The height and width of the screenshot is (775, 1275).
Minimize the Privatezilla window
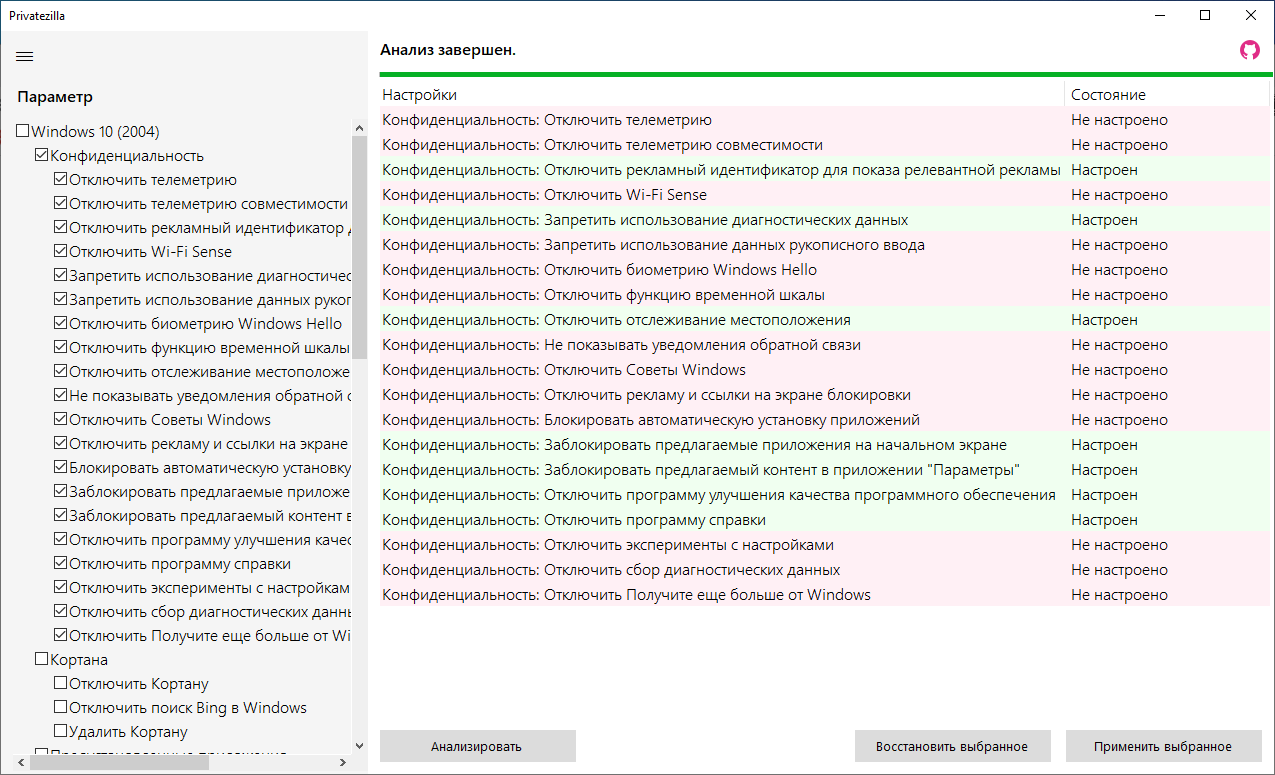[x=1159, y=15]
